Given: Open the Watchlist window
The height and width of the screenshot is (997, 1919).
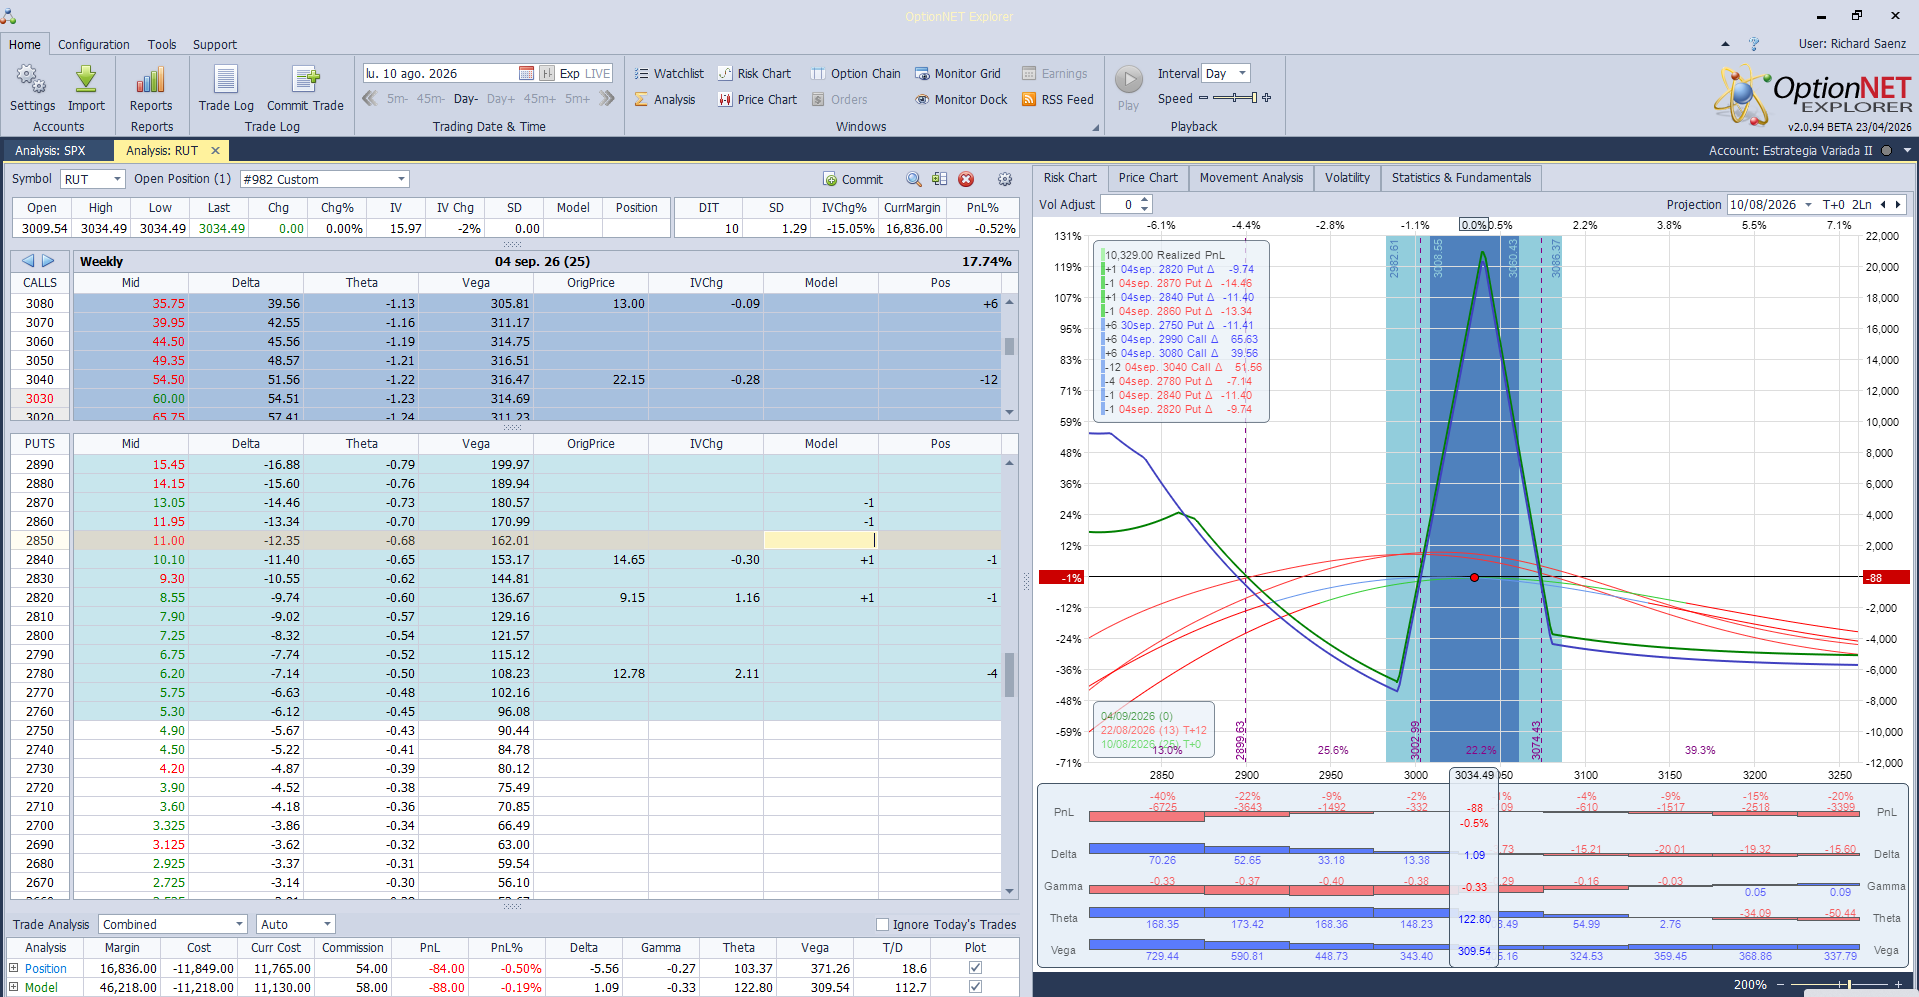Looking at the screenshot, I should [x=669, y=73].
